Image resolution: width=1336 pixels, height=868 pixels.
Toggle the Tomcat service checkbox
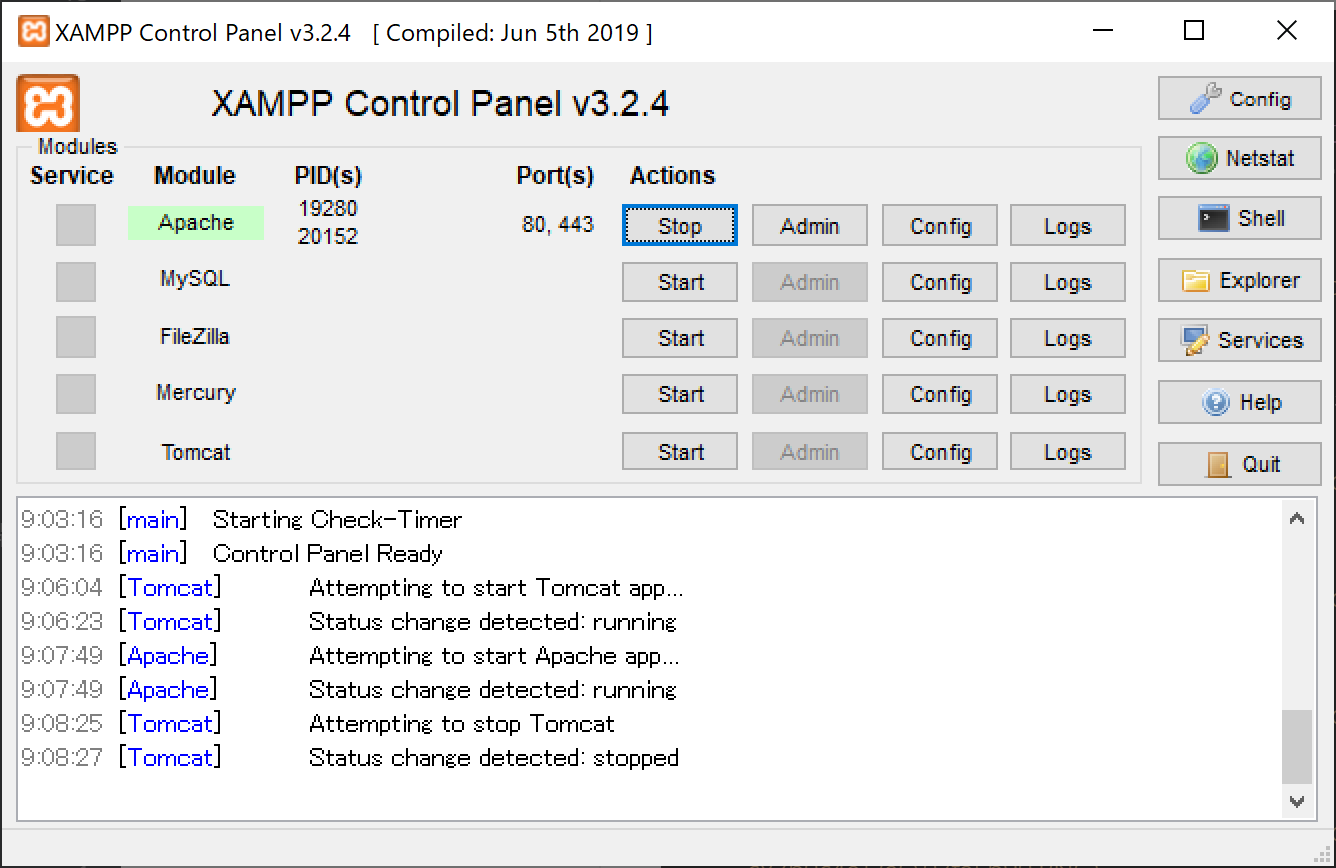[76, 451]
